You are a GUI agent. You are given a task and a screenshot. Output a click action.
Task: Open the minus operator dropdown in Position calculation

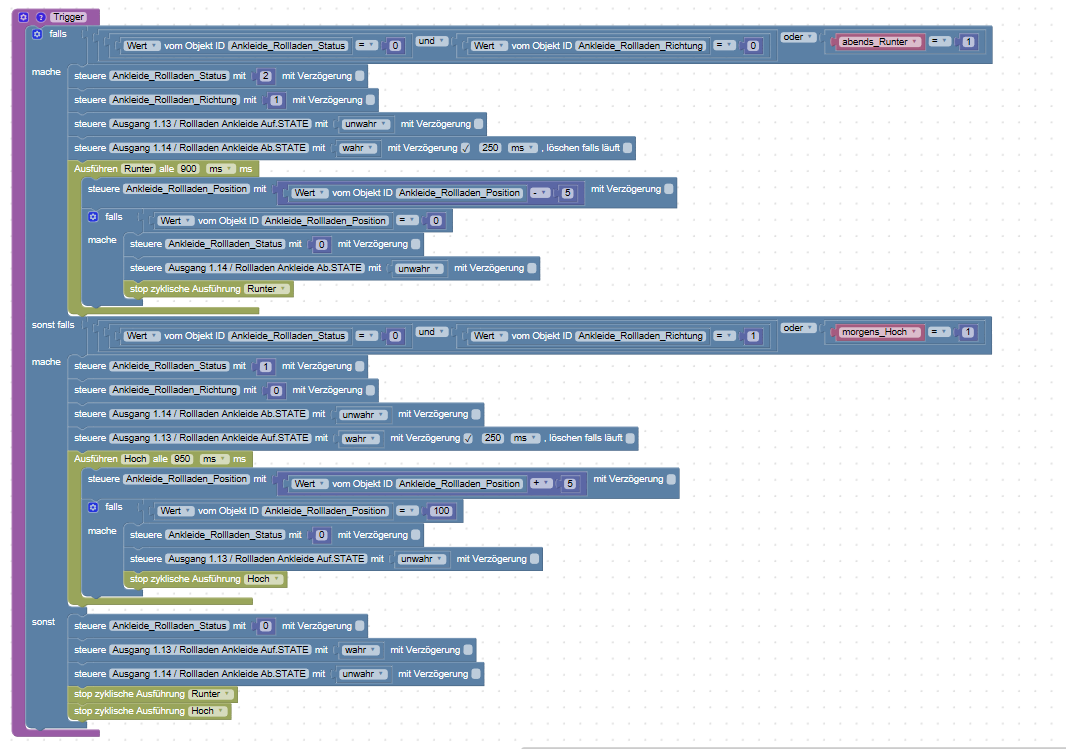(x=541, y=193)
